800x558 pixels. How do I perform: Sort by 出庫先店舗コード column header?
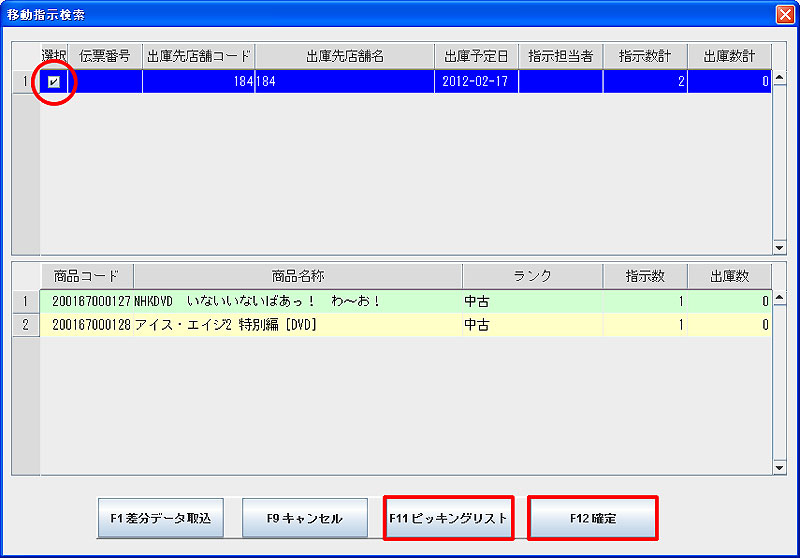click(x=198, y=56)
